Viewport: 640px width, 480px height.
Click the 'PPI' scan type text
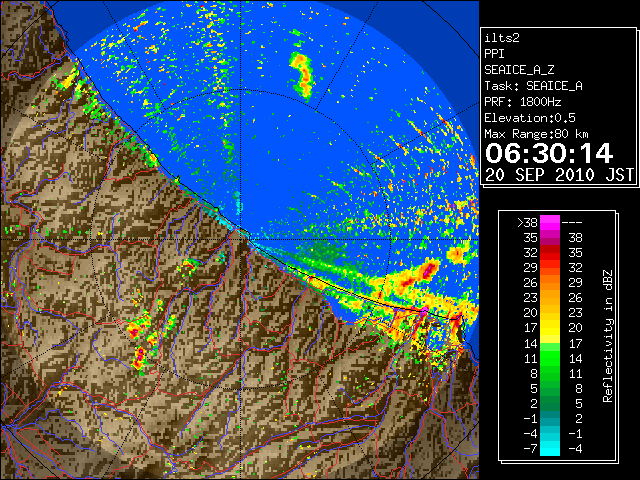coord(494,54)
